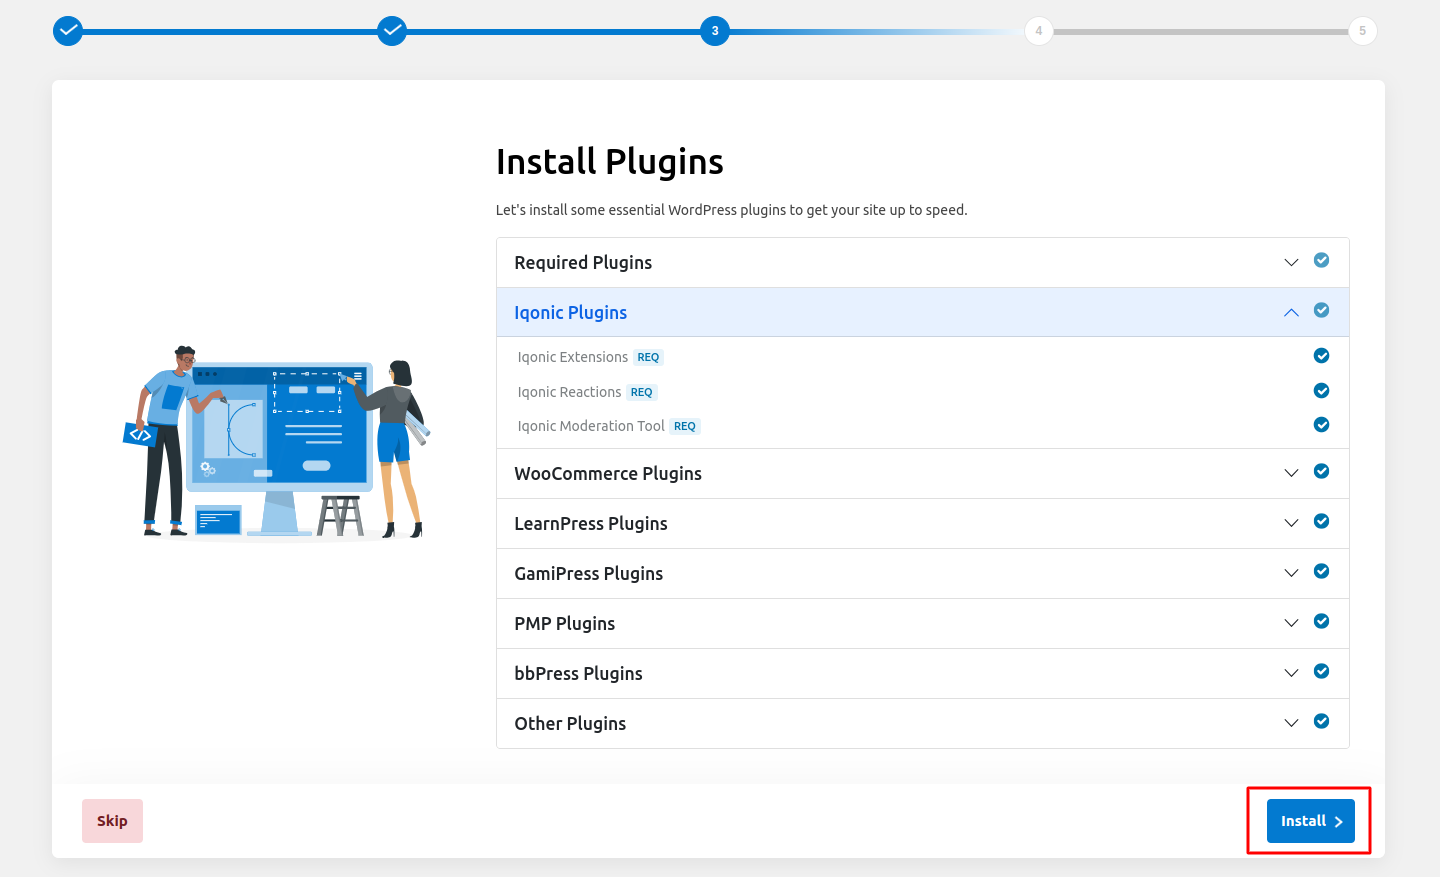The width and height of the screenshot is (1440, 877).
Task: Toggle the WooCommerce Plugins checkbox
Action: (1321, 471)
